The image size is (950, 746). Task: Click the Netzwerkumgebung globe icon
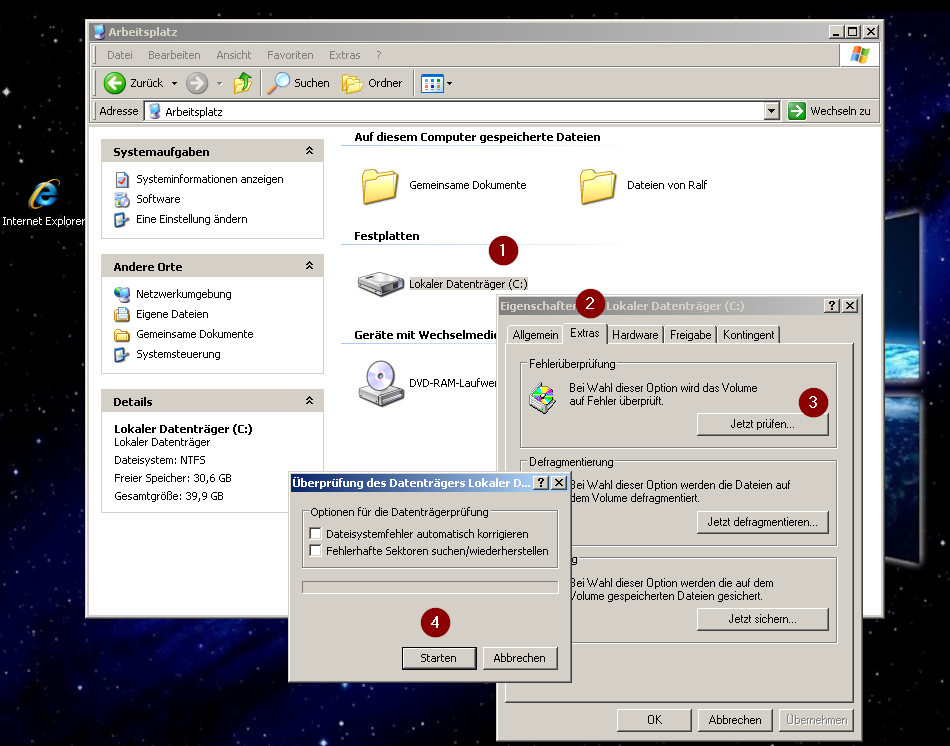[x=122, y=295]
